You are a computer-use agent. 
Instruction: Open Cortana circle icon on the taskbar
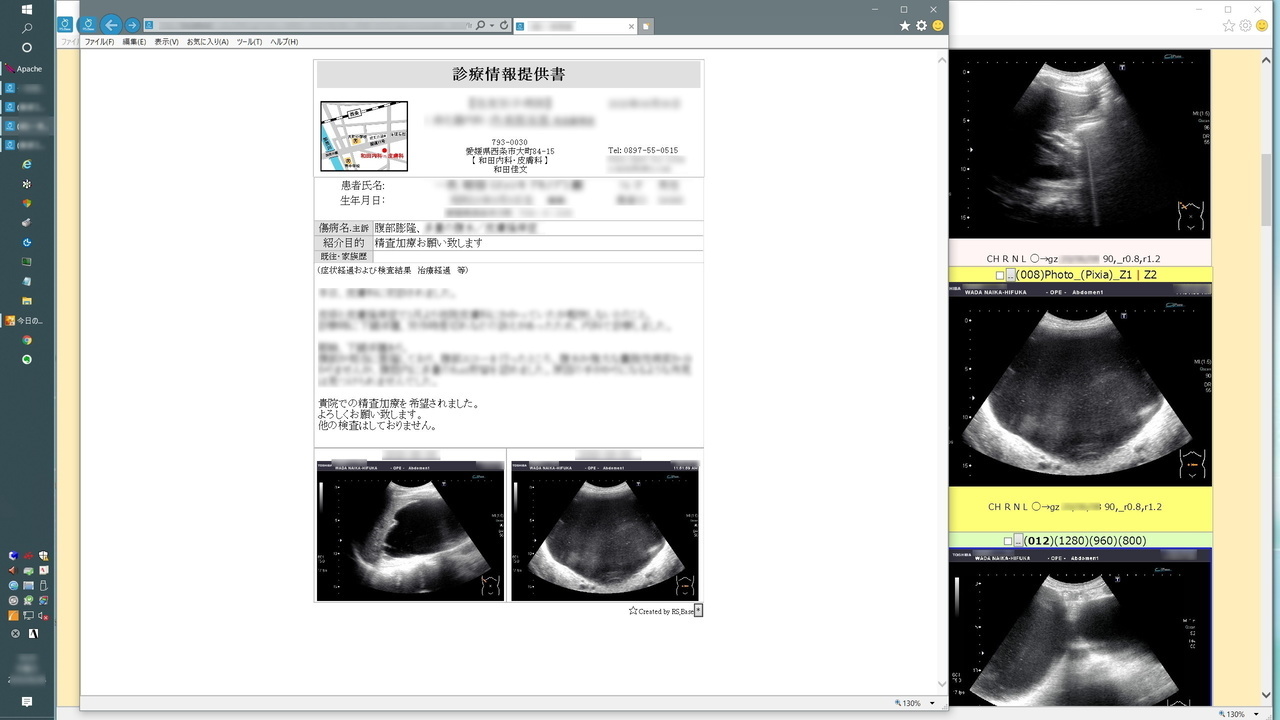tap(27, 47)
